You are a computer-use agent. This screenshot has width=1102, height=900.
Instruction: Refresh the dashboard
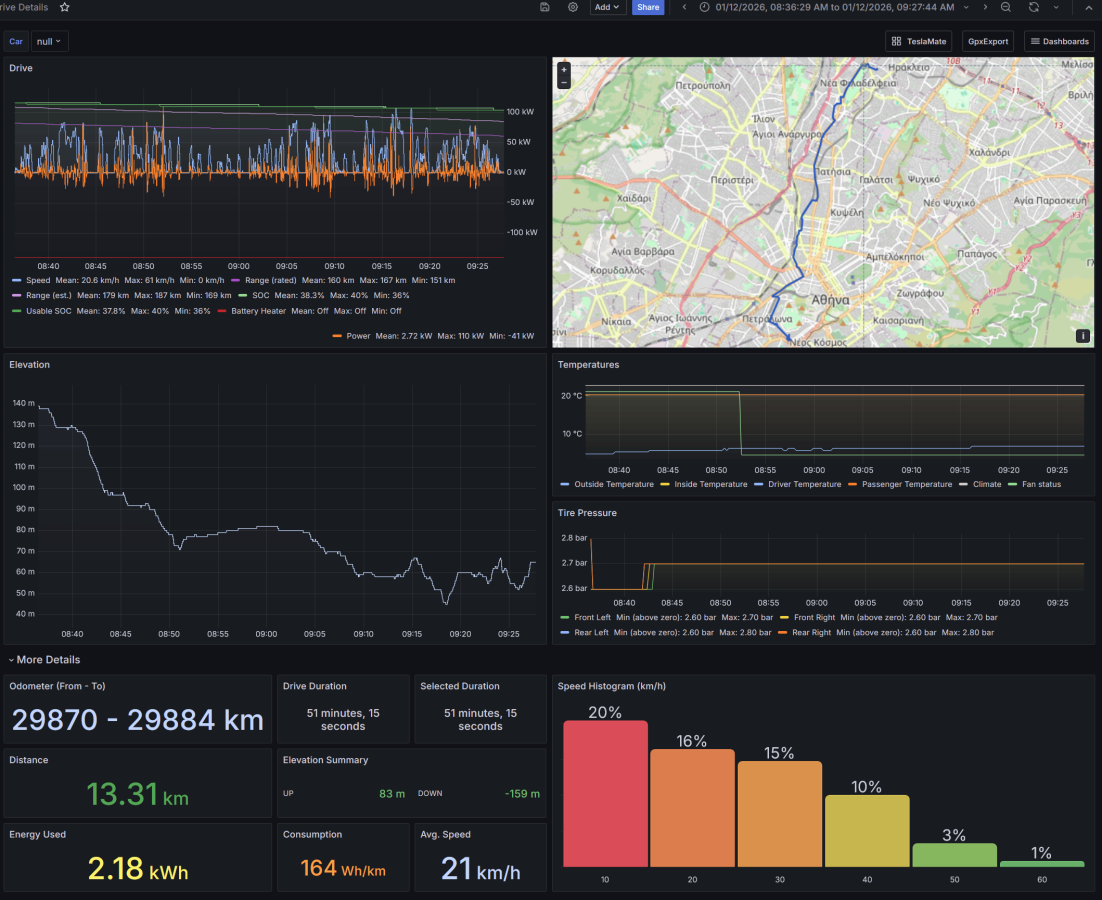click(x=1033, y=7)
